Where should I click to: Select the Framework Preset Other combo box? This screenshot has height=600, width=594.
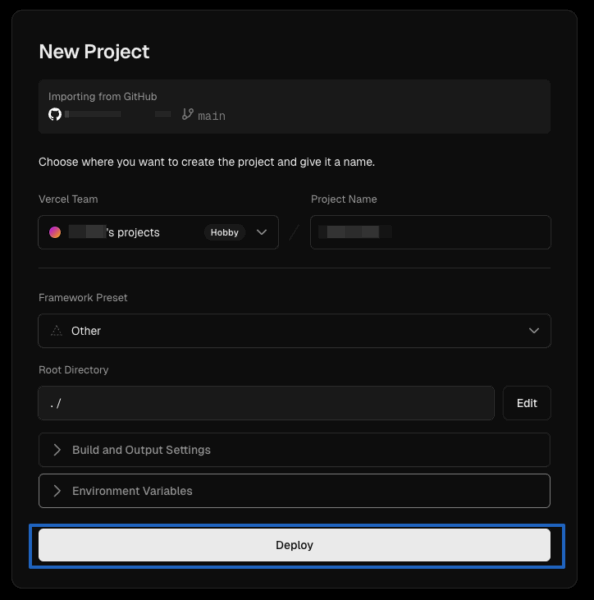294,331
